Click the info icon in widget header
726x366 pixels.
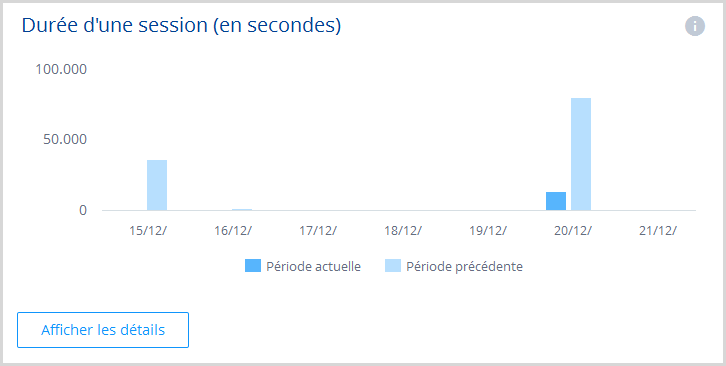[x=695, y=26]
